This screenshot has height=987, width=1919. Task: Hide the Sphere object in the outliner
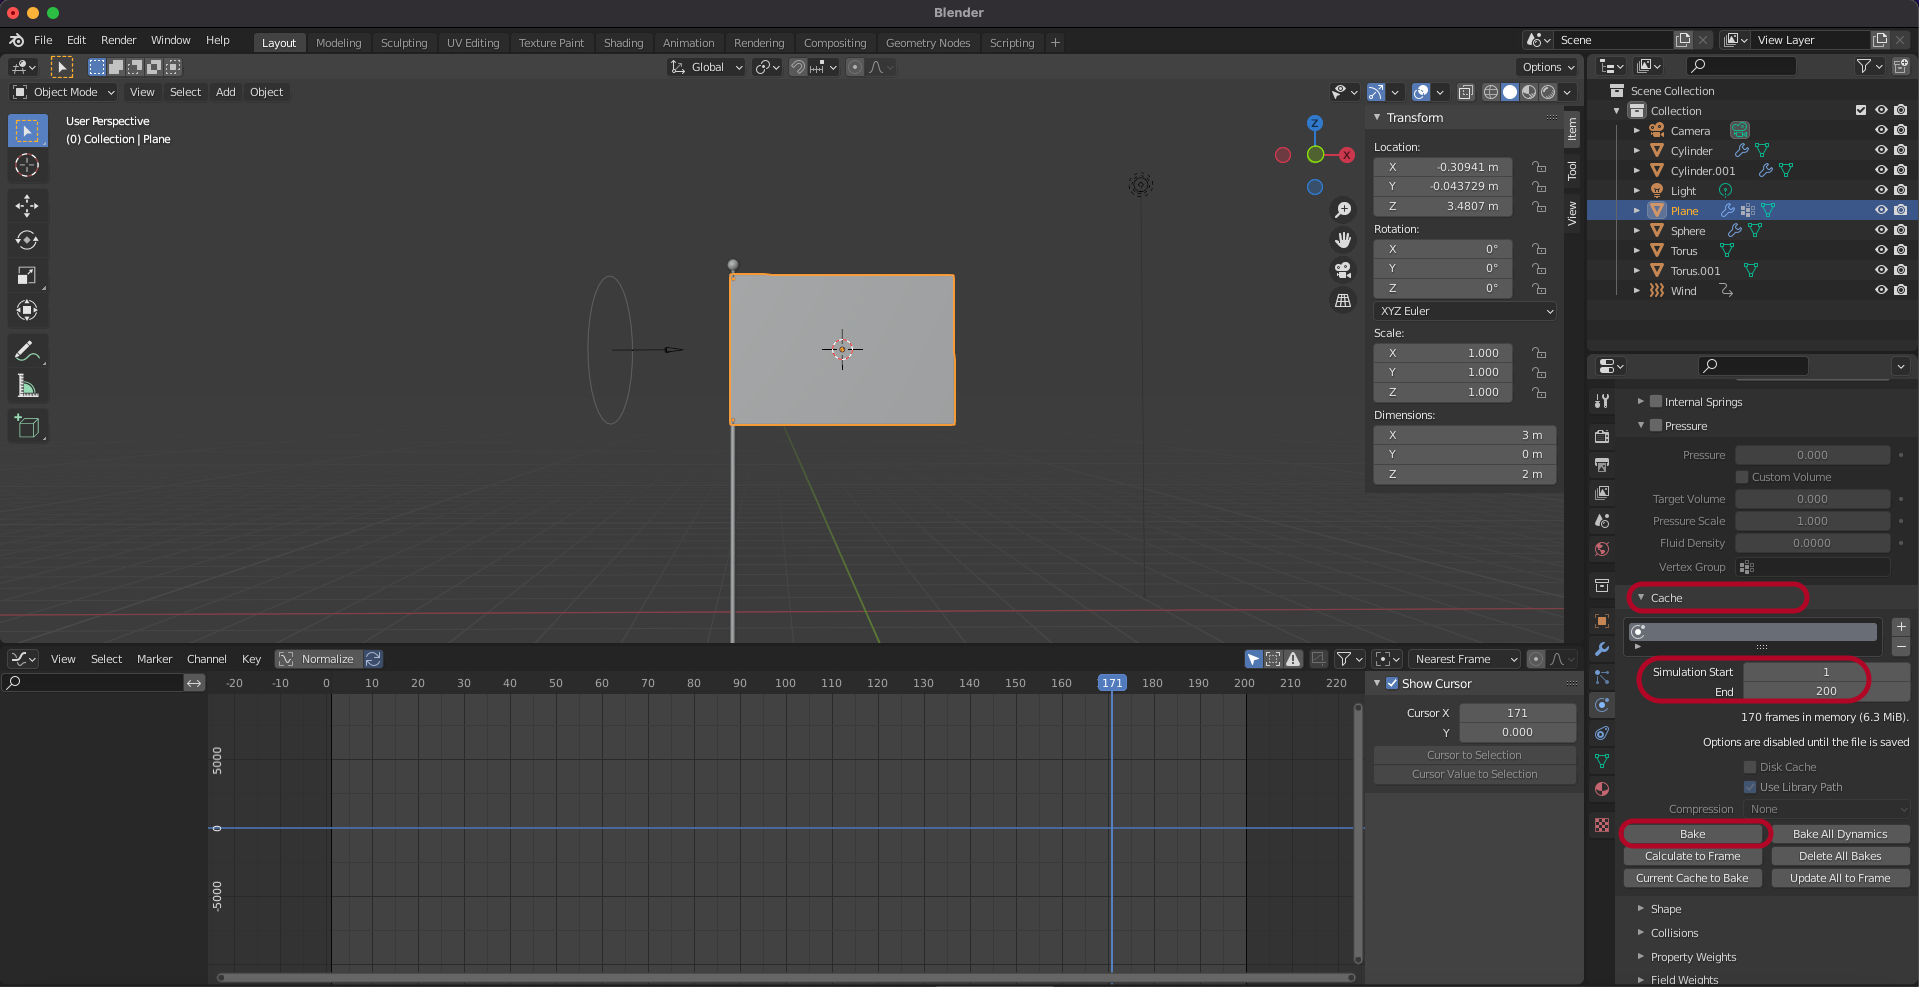[x=1880, y=231]
